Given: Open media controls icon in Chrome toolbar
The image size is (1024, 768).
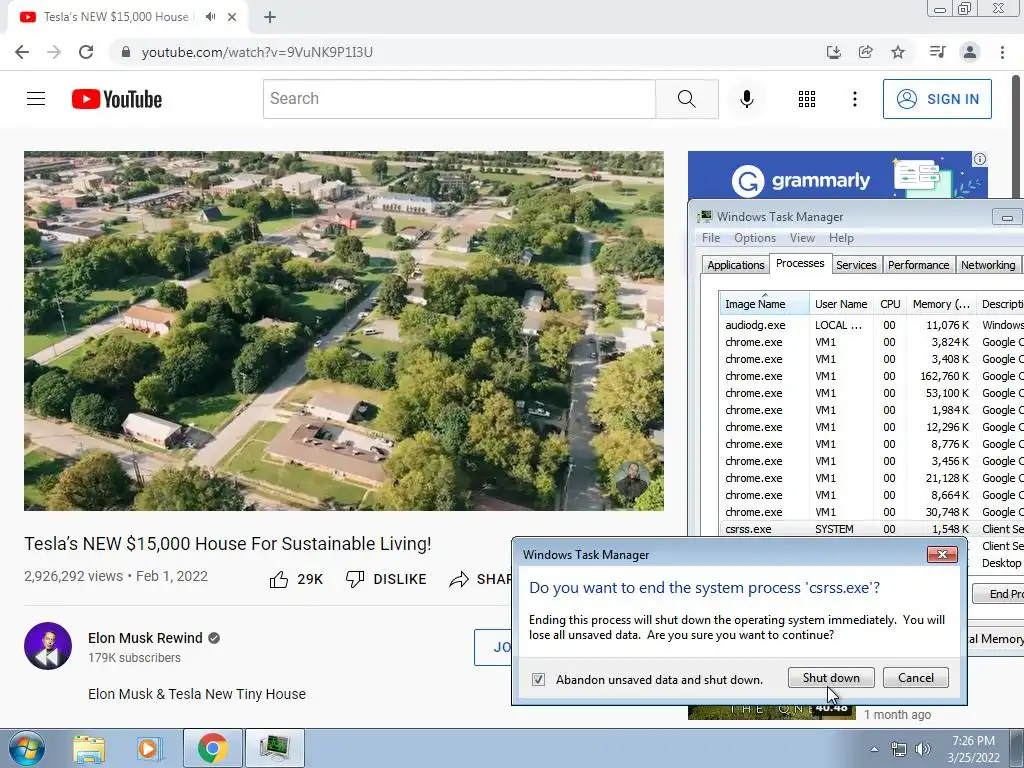Looking at the screenshot, I should click(x=937, y=52).
